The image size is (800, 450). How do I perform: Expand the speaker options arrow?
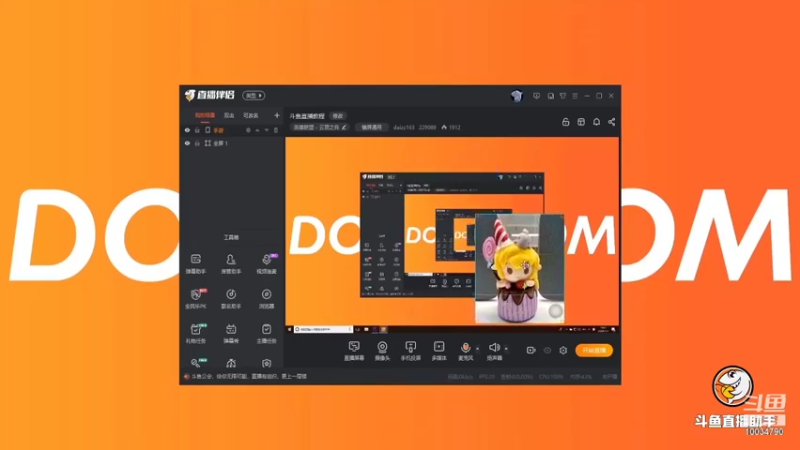click(x=506, y=349)
